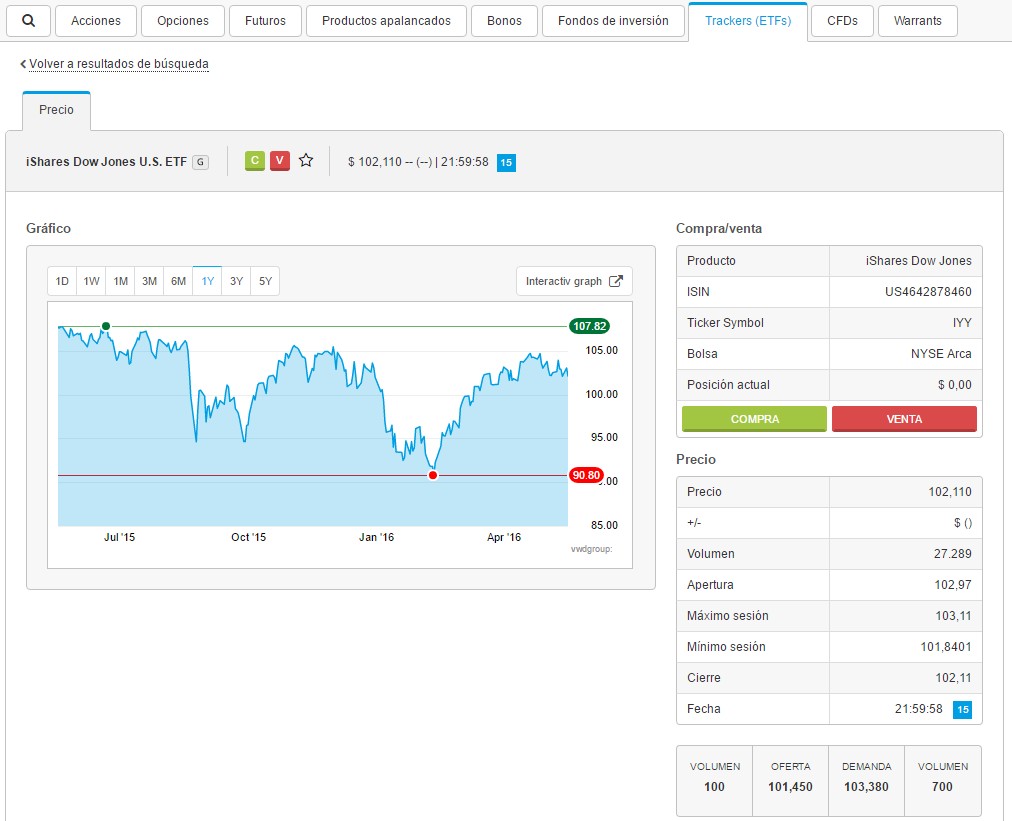Click the iShares Dow Jones U.S. ETF title
The image size is (1012, 821).
coord(106,162)
